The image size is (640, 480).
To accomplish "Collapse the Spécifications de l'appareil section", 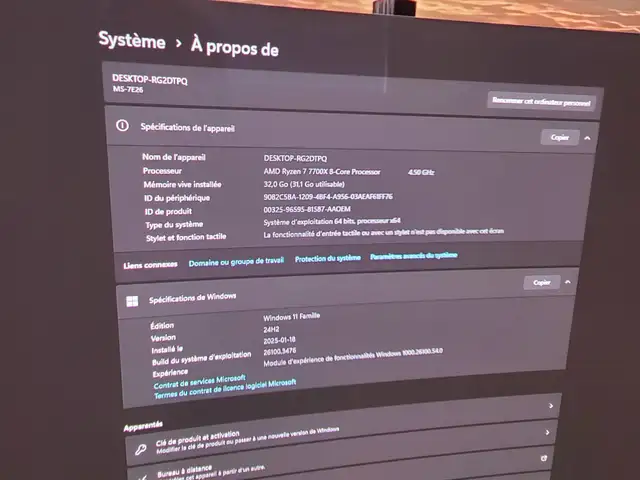I will tap(587, 138).
